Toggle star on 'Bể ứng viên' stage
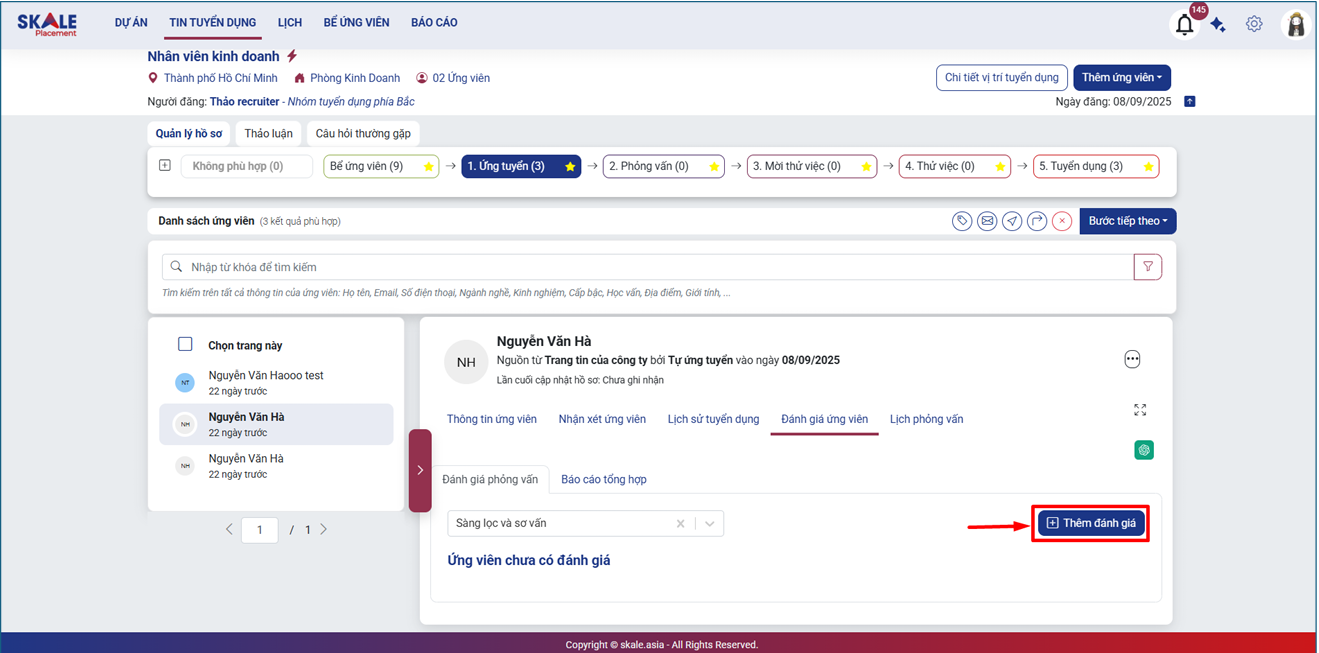Image resolution: width=1319 pixels, height=653 pixels. 429,167
